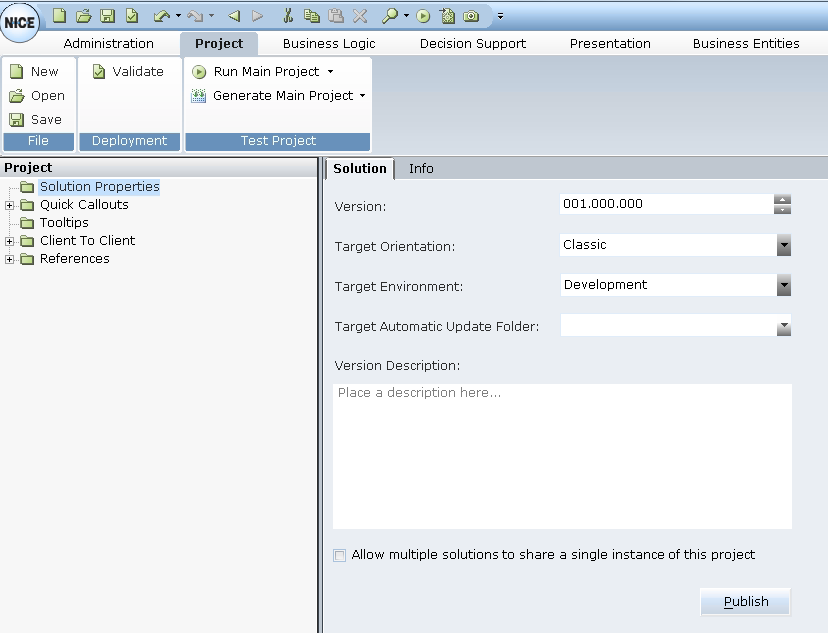Click the navigate back arrow on the toolbar
The image size is (828, 633).
pyautogui.click(x=234, y=15)
